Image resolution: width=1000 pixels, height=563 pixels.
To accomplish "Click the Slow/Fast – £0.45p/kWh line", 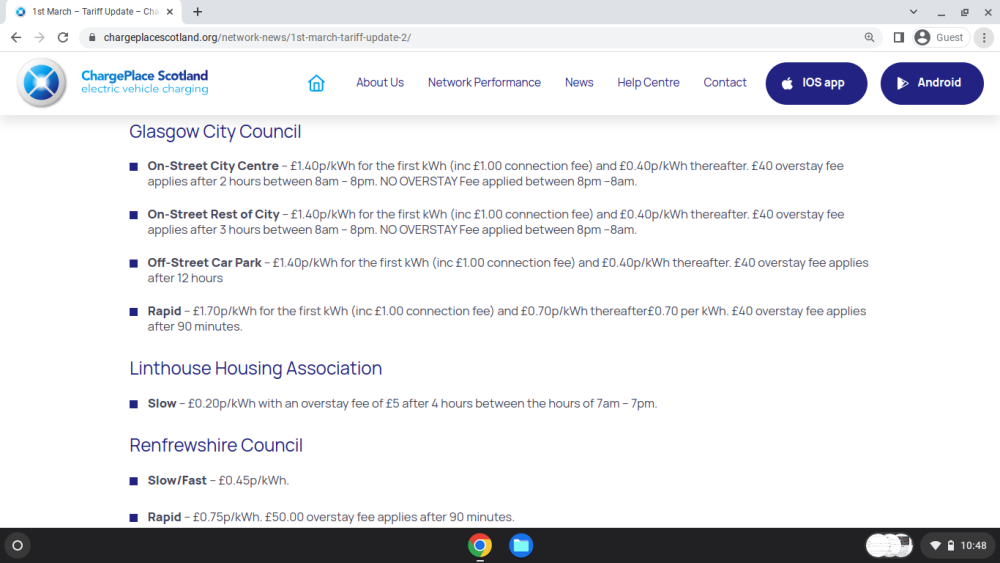I will point(218,481).
